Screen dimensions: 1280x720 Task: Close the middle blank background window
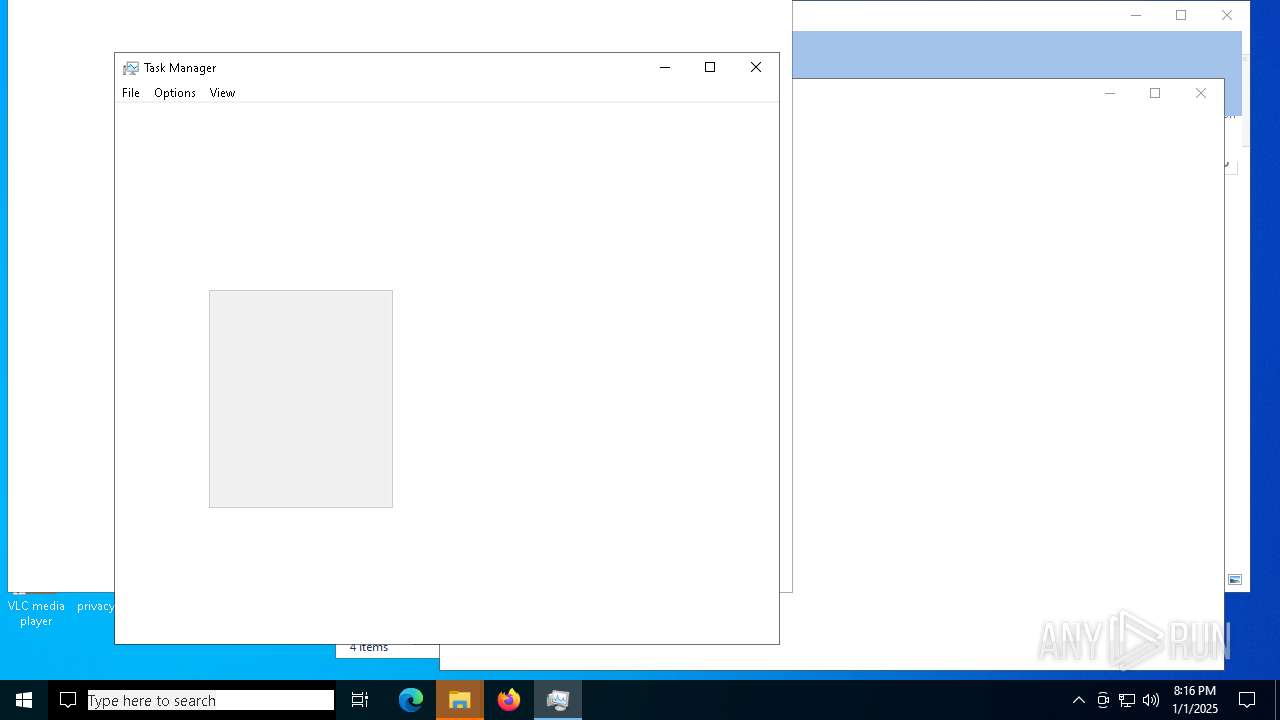(1201, 93)
